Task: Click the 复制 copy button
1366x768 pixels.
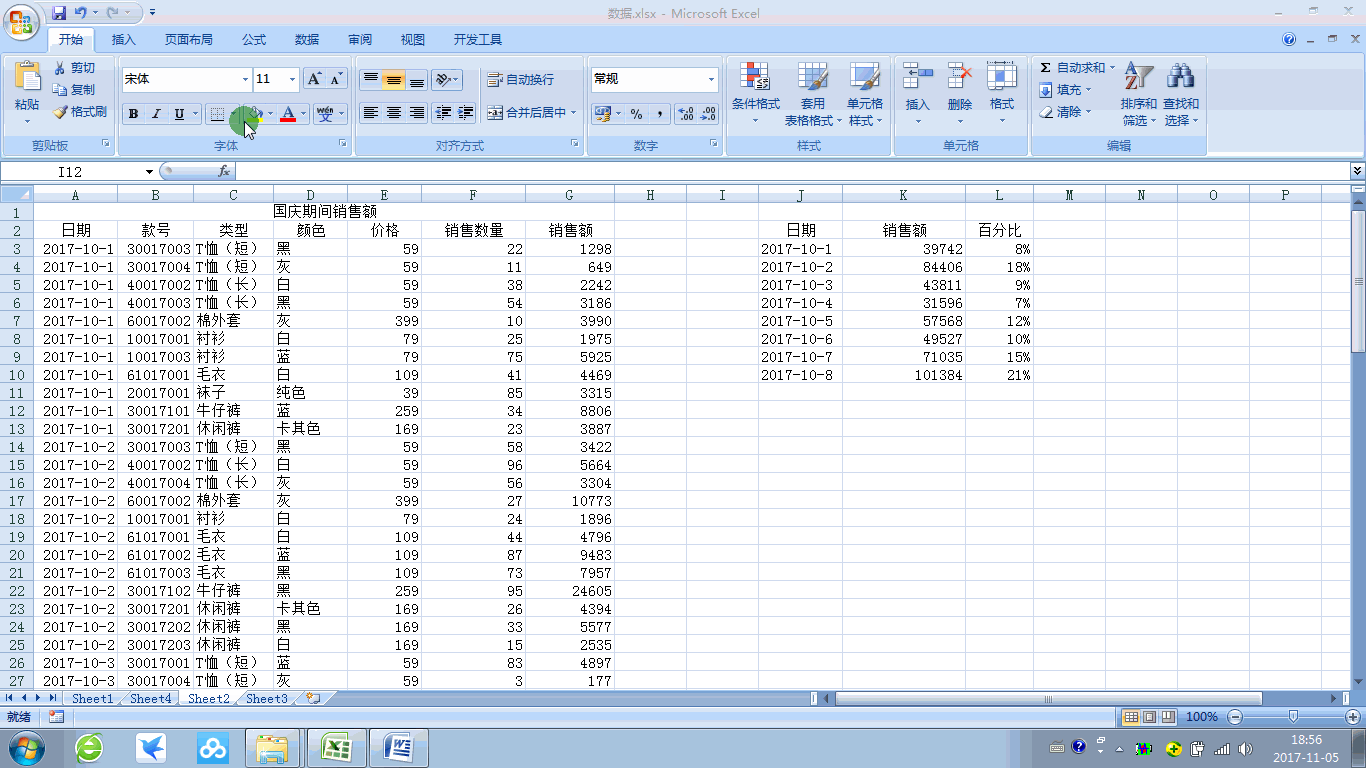Action: pyautogui.click(x=75, y=90)
